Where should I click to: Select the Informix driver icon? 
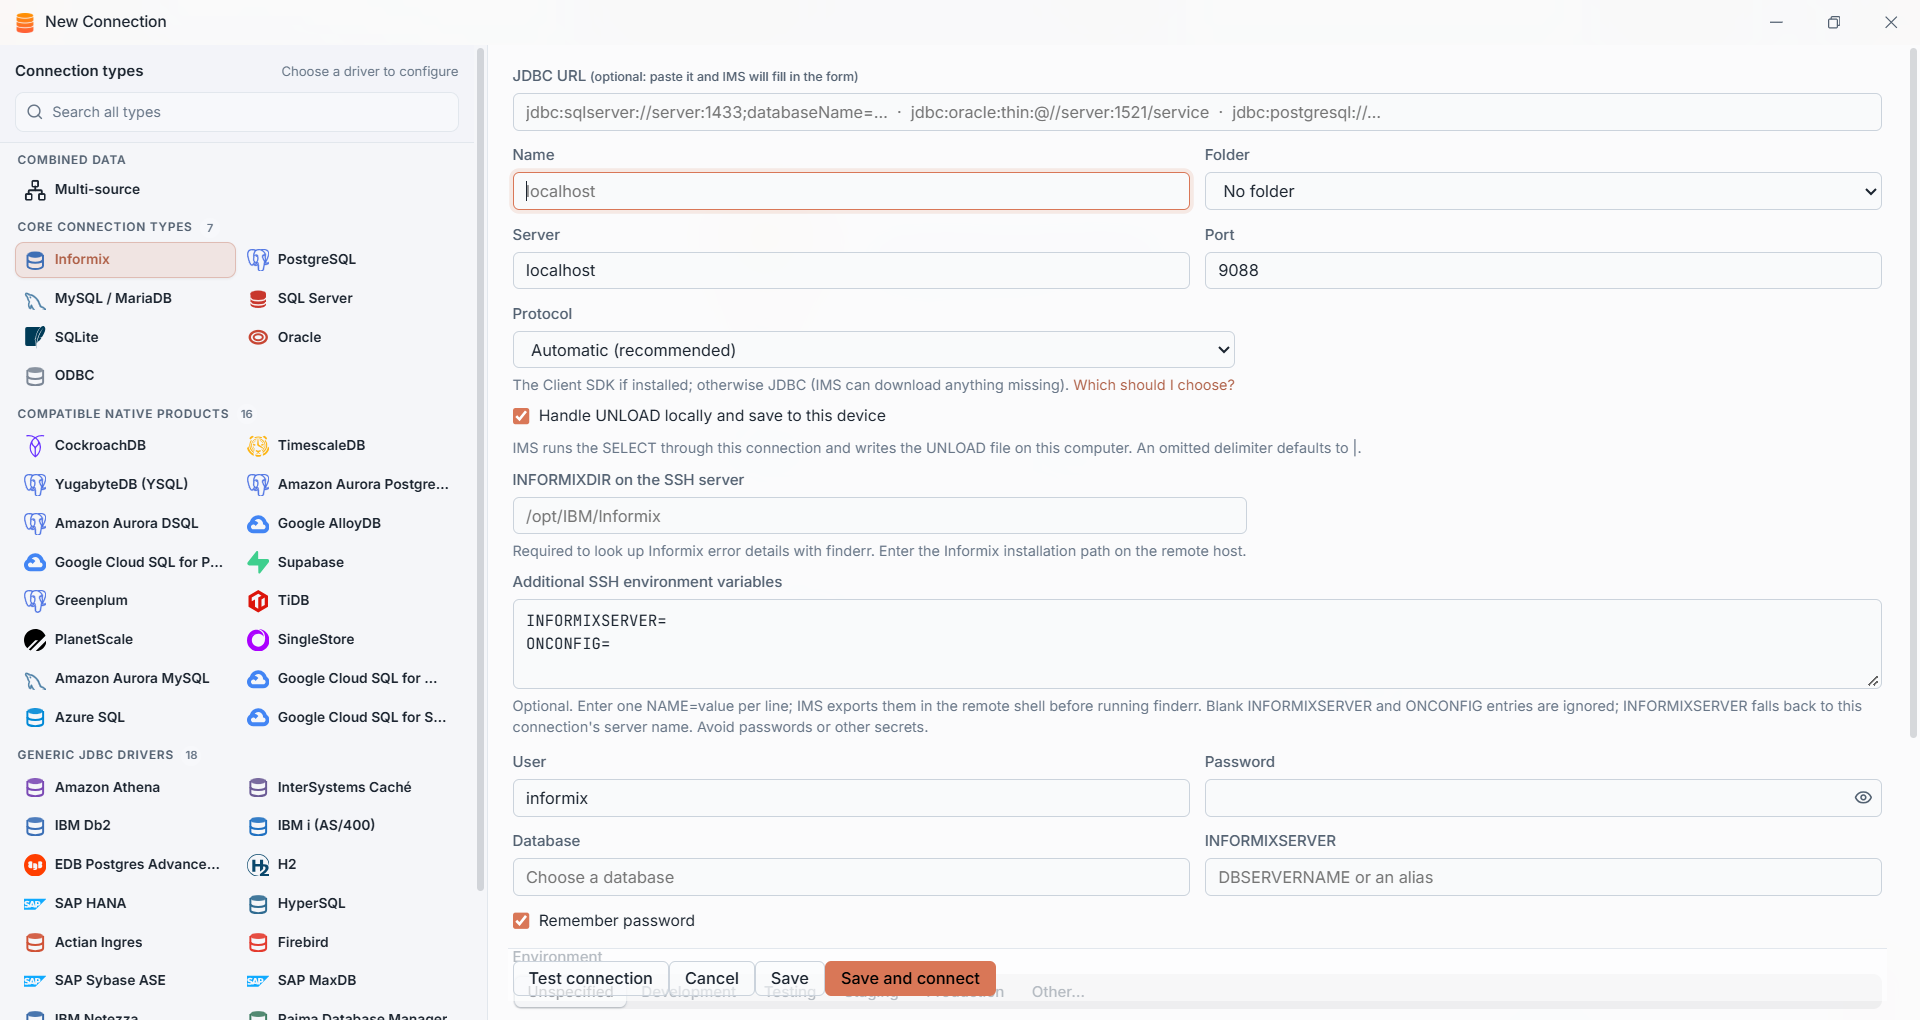[35, 260]
